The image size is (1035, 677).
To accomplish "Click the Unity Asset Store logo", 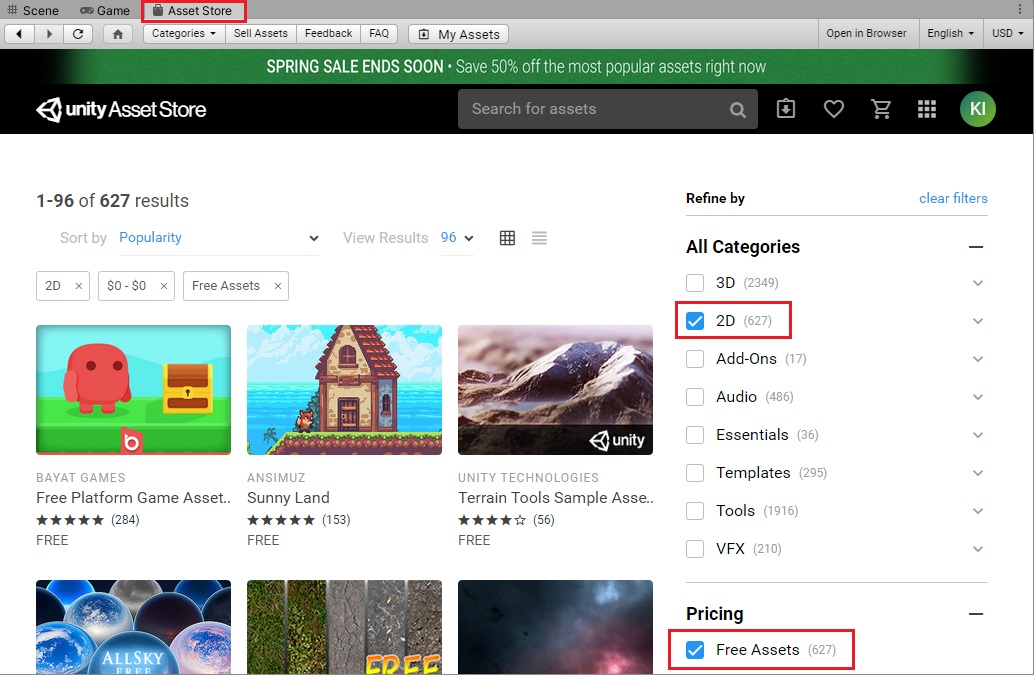I will (x=121, y=110).
